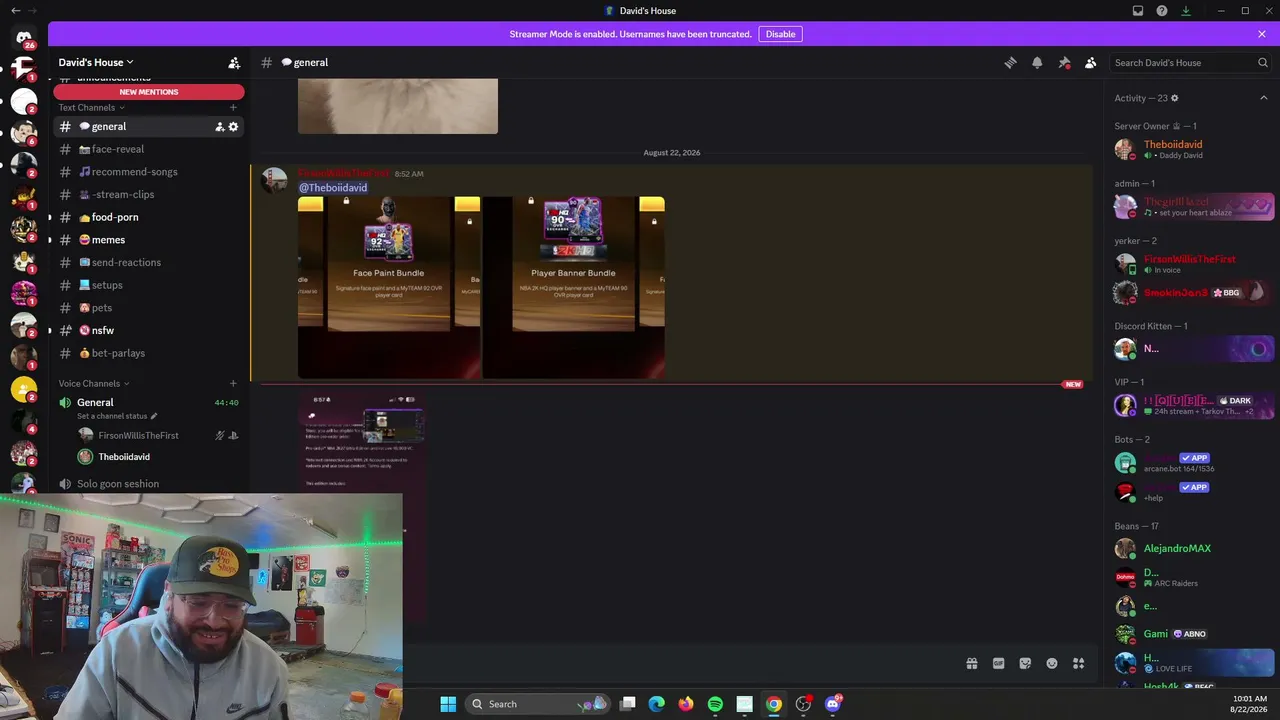The height and width of the screenshot is (720, 1280).
Task: Select member AlejandroMAX
Action: [1194, 548]
